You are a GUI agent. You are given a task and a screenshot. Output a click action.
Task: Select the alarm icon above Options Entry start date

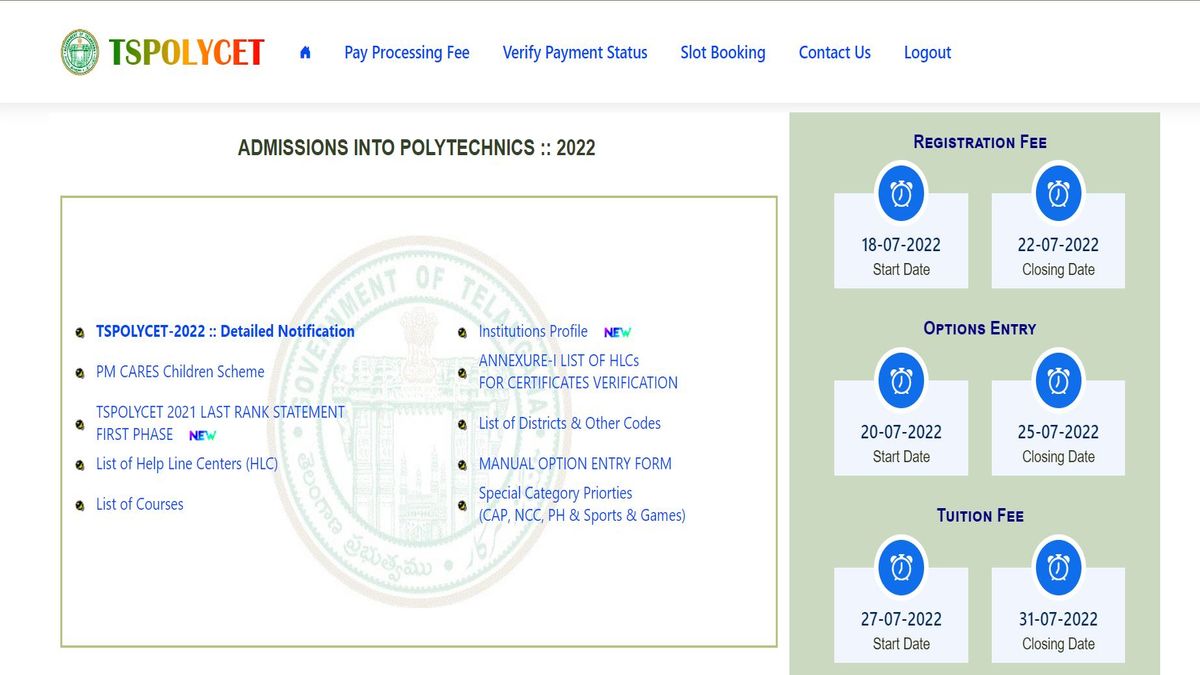coord(901,380)
